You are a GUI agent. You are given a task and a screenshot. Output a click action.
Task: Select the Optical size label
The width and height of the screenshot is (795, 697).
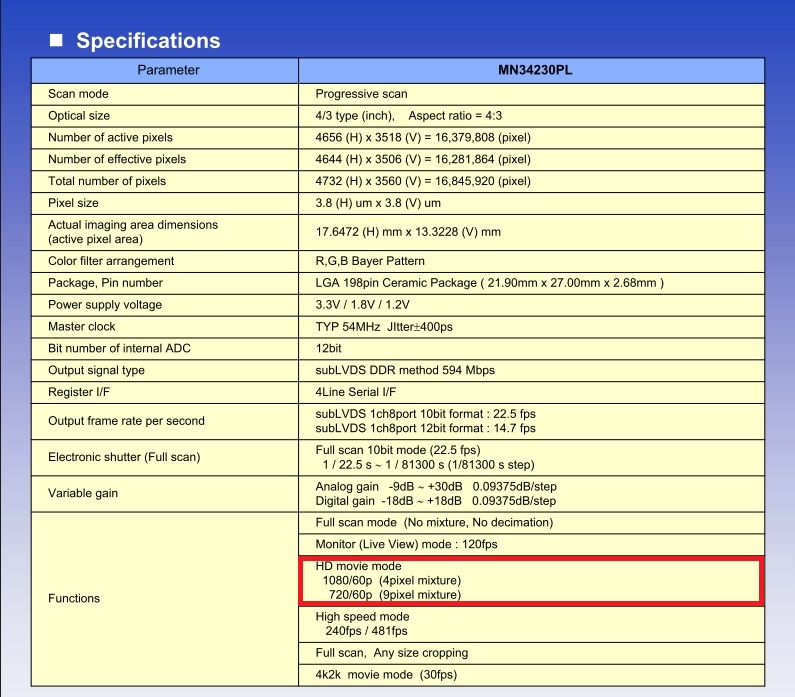(x=79, y=116)
